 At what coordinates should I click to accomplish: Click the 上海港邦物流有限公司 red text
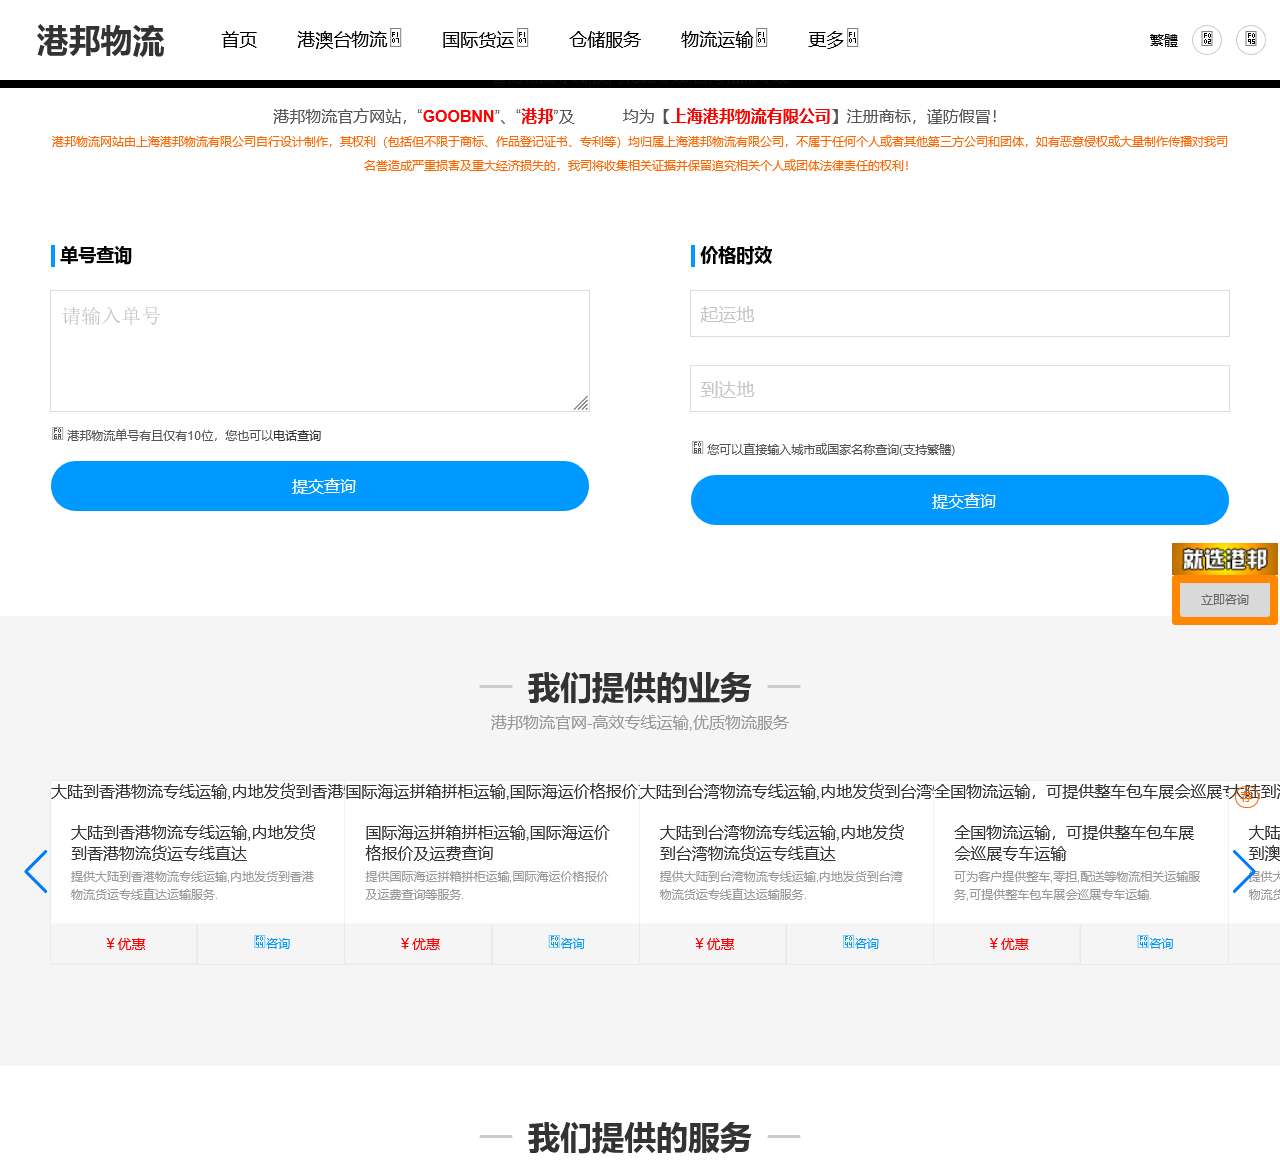tap(751, 117)
